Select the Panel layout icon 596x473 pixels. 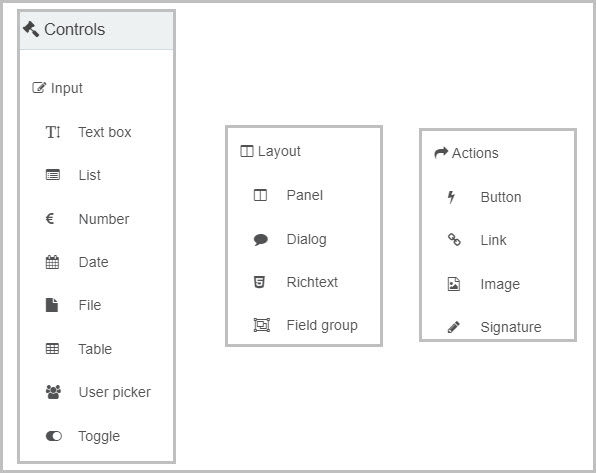click(x=260, y=195)
